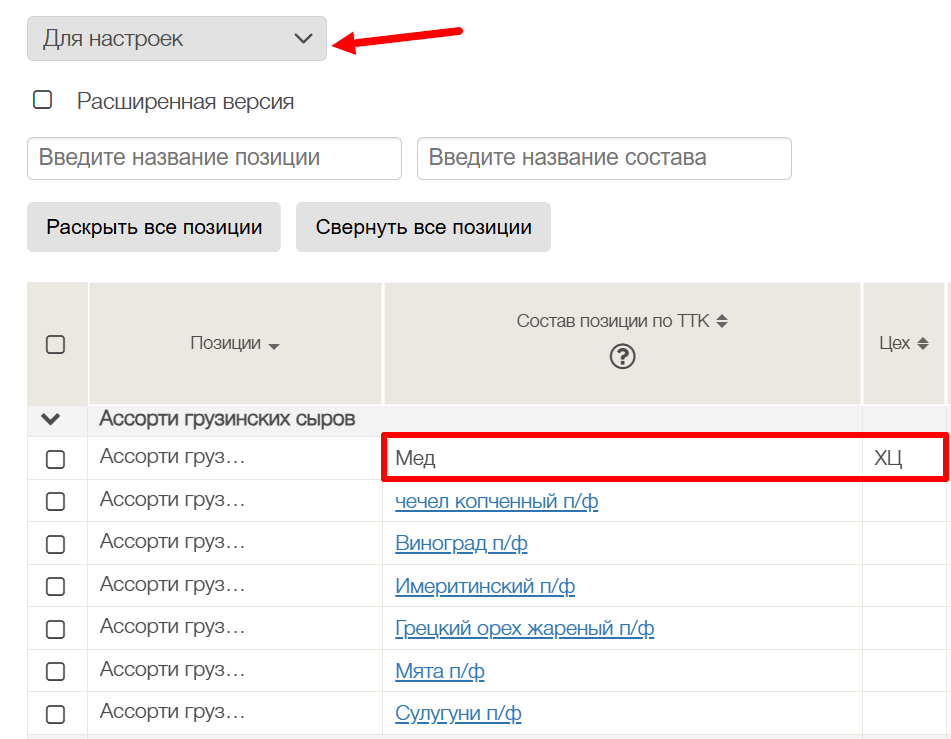Click Свернуть все позиции button
Viewport: 951px width, 739px height.
click(423, 227)
